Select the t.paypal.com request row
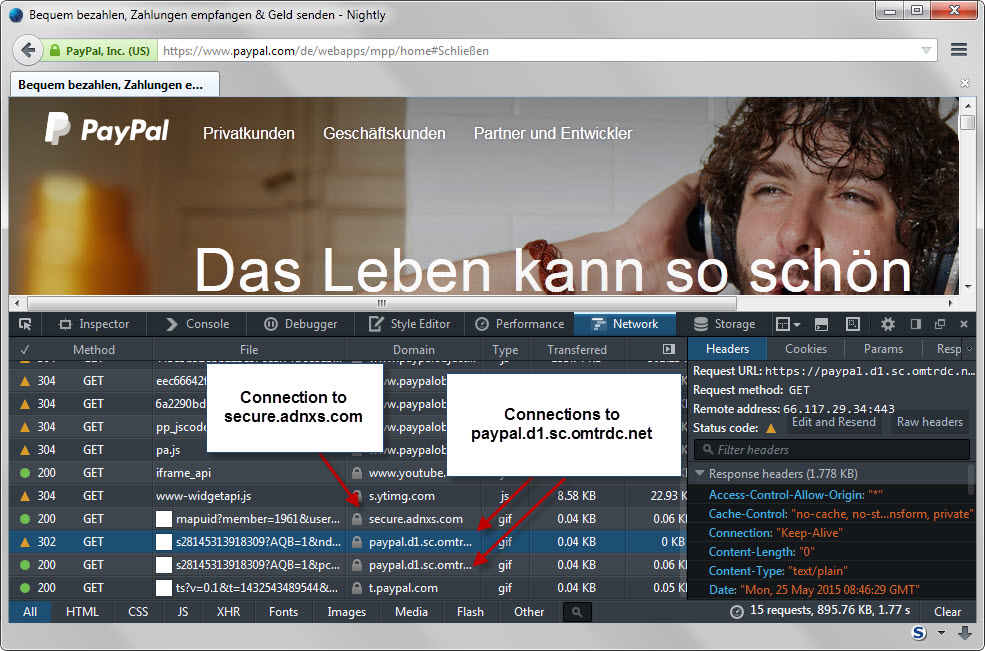Screen dimensions: 985x651 (348, 588)
